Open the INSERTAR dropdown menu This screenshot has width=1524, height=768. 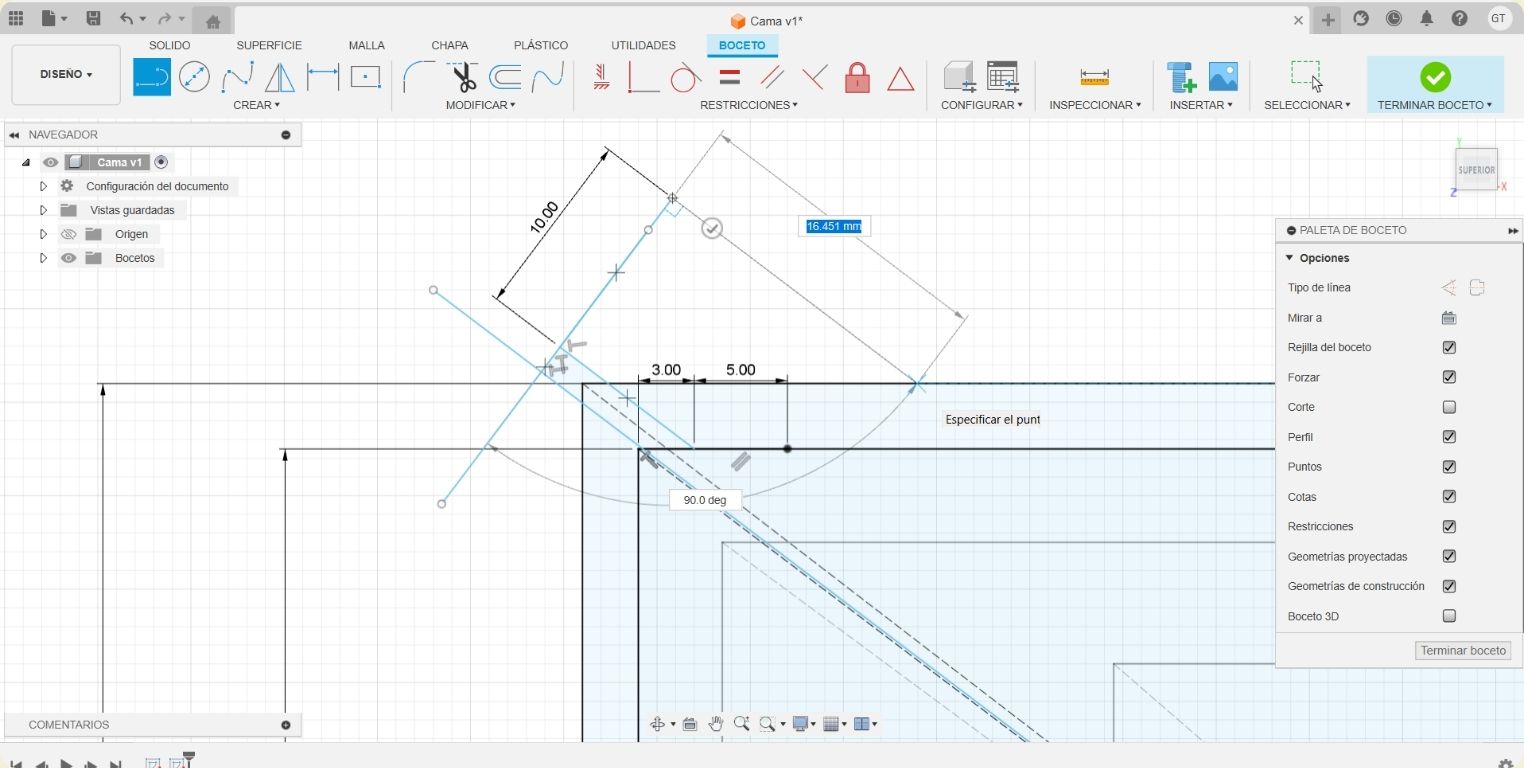[1201, 105]
